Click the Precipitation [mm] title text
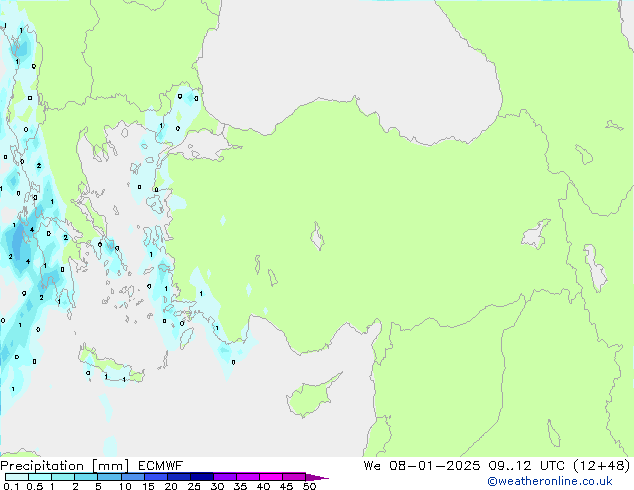This screenshot has width=634, height=490. (x=64, y=466)
